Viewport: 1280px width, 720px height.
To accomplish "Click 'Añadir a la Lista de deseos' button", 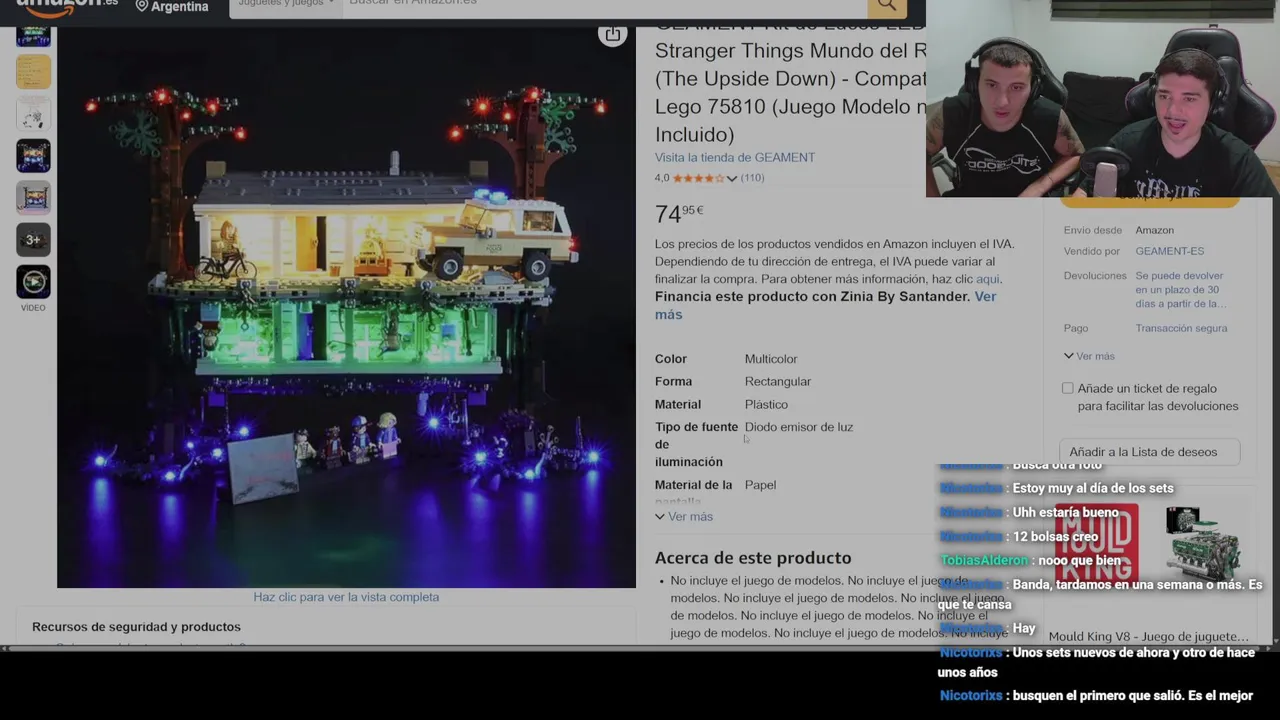I will (1150, 452).
